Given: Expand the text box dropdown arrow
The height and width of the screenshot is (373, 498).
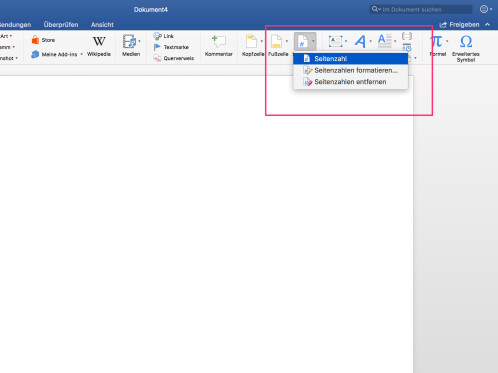Looking at the screenshot, I should point(346,41).
